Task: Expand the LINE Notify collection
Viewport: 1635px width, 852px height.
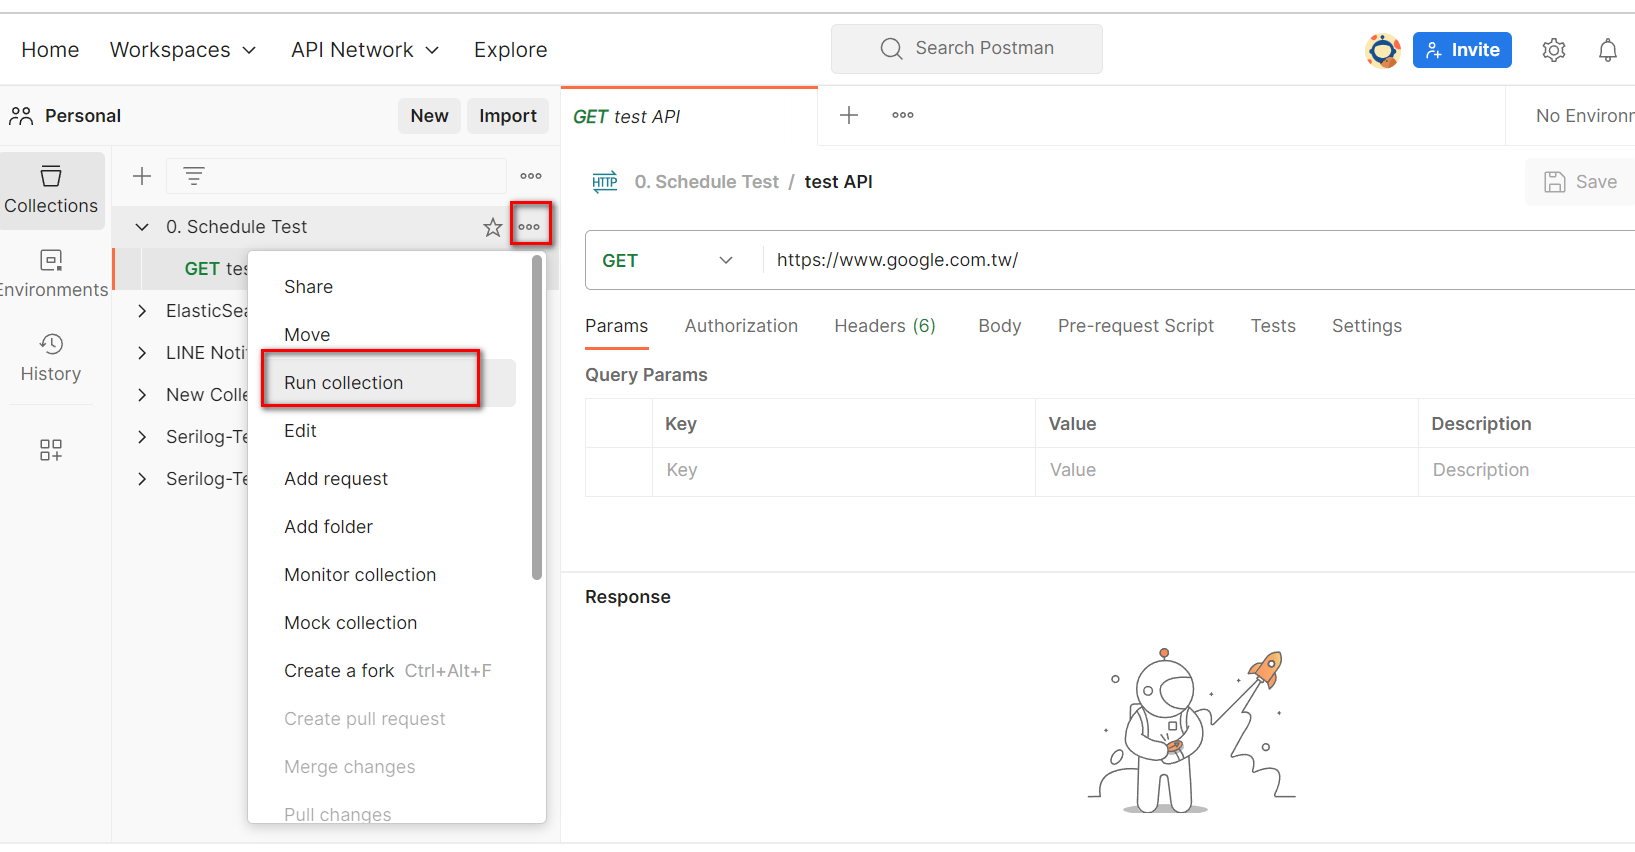Action: click(142, 353)
